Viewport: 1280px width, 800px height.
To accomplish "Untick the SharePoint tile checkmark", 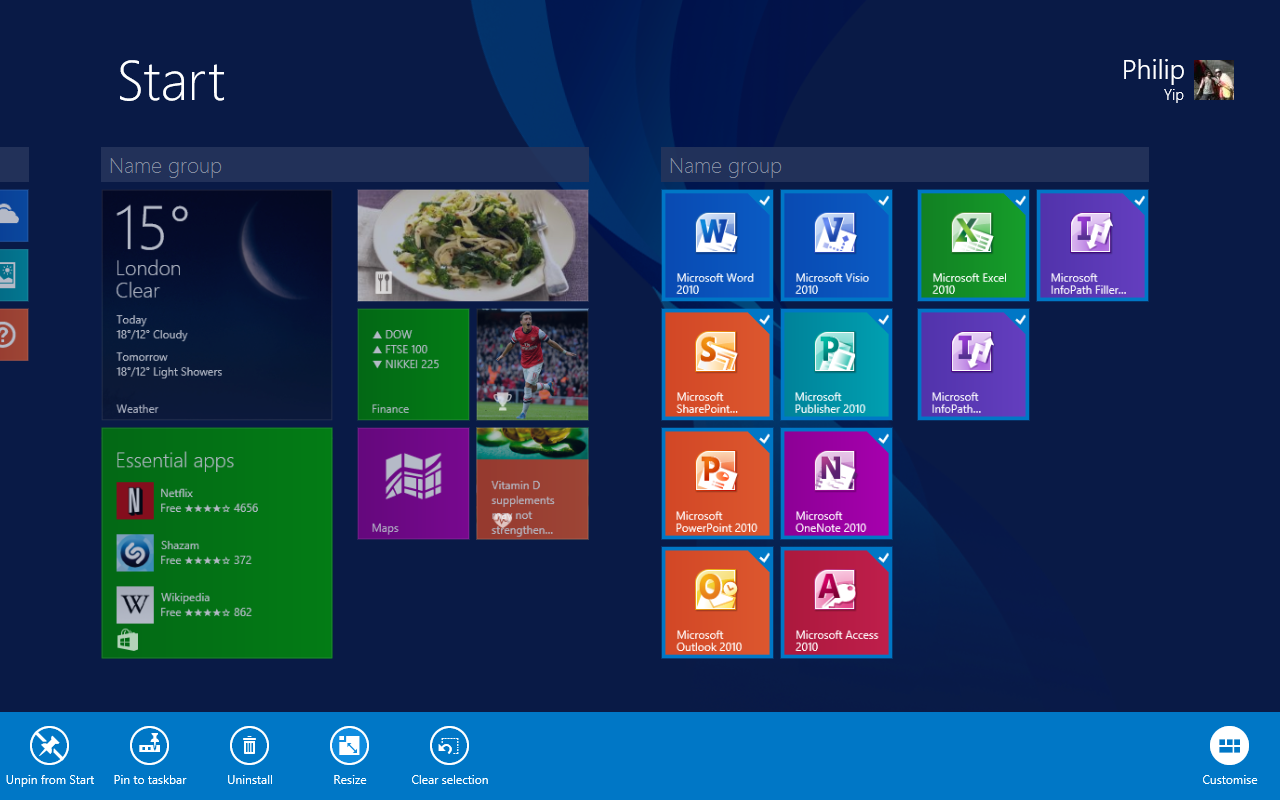I will (764, 319).
